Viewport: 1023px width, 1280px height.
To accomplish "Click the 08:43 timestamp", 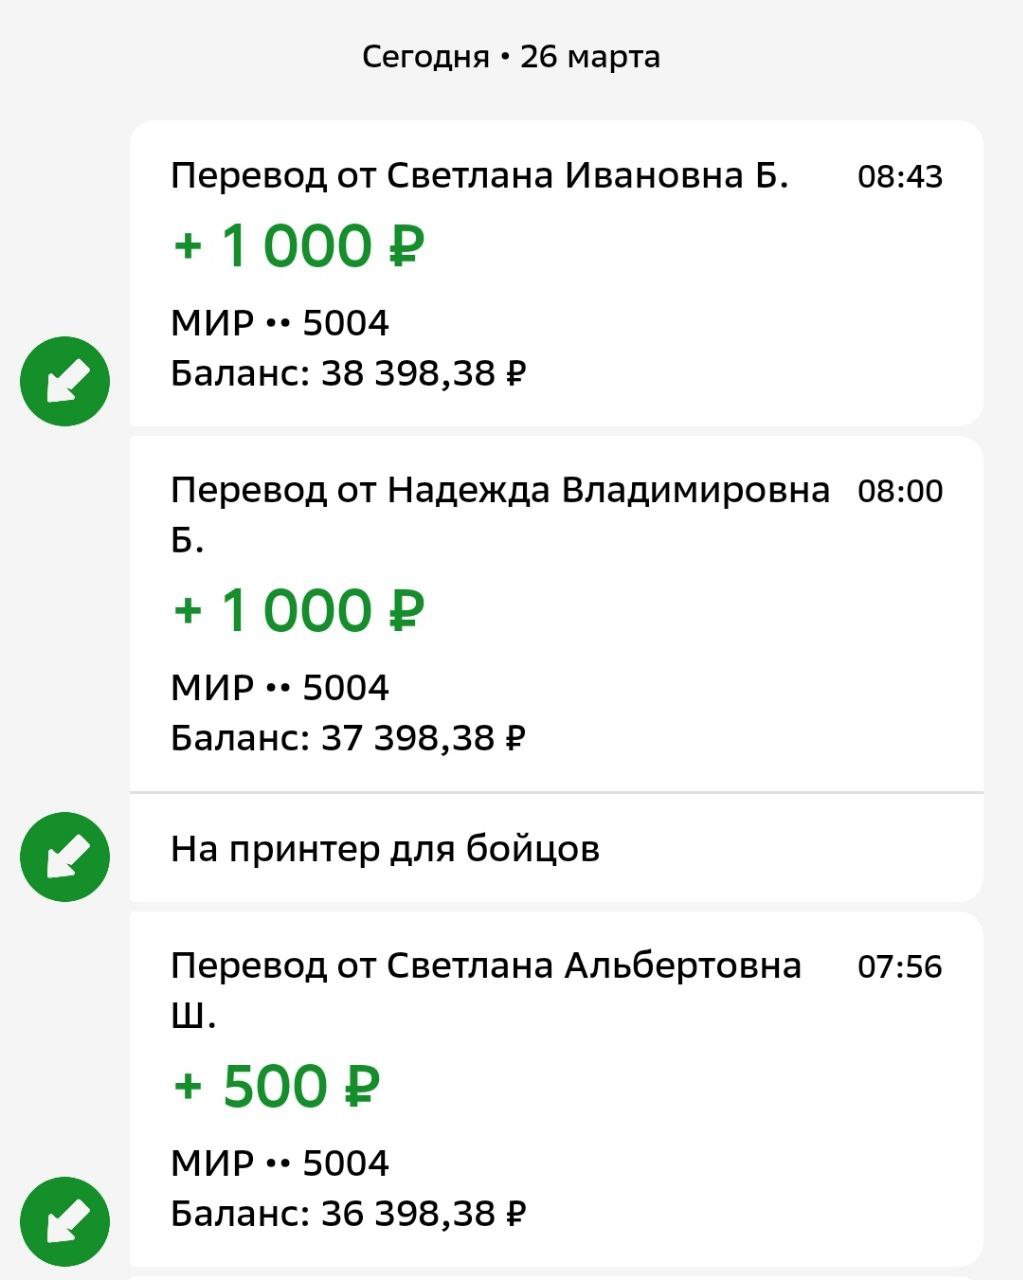I will click(900, 177).
